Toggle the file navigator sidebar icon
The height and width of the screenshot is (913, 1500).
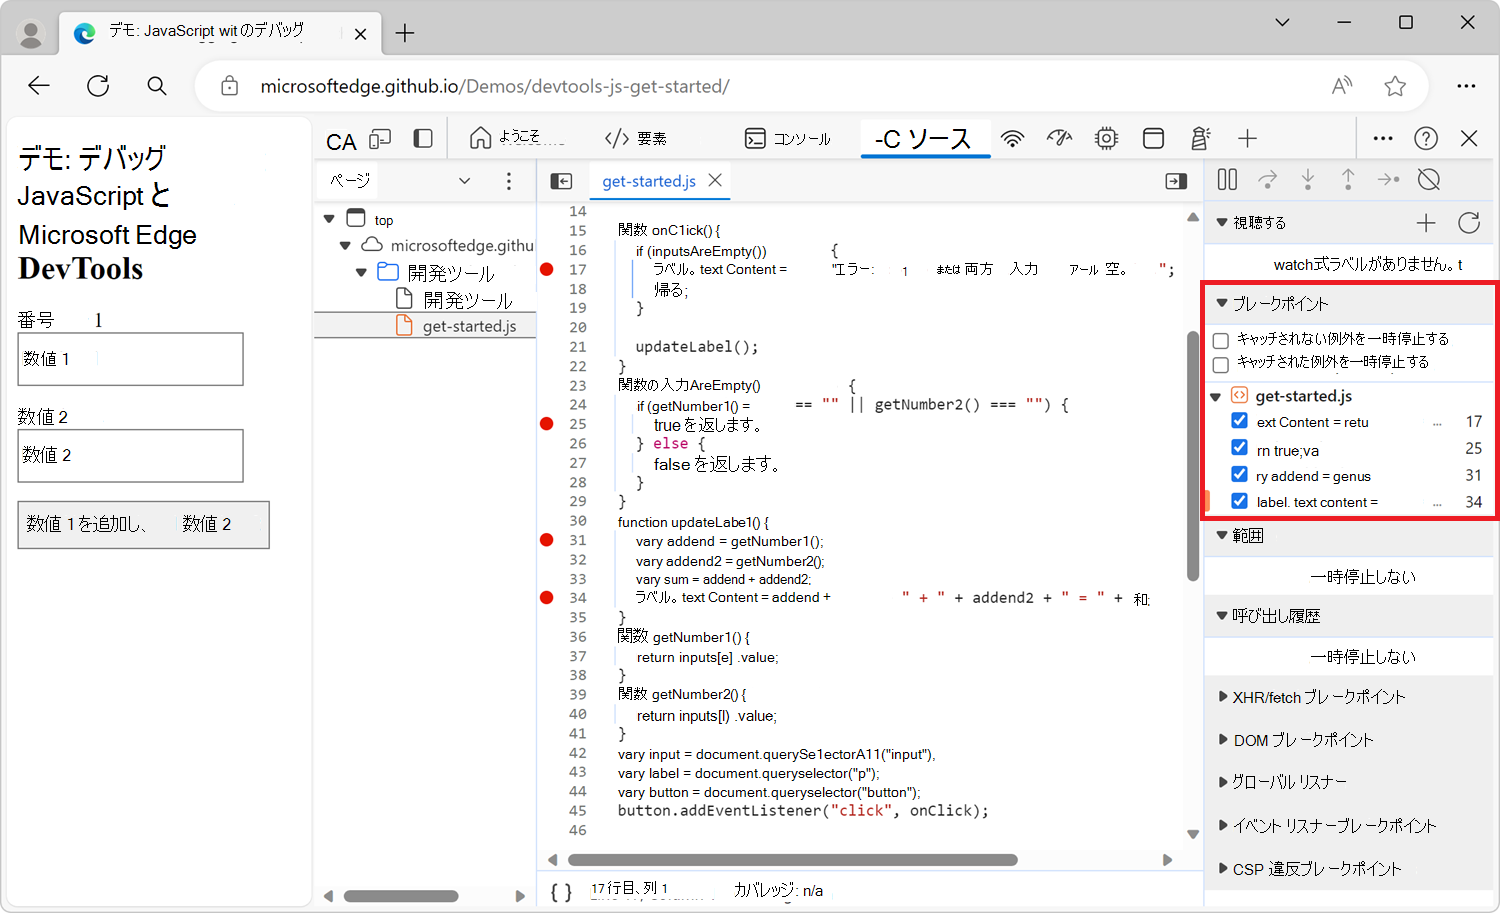tap(561, 181)
